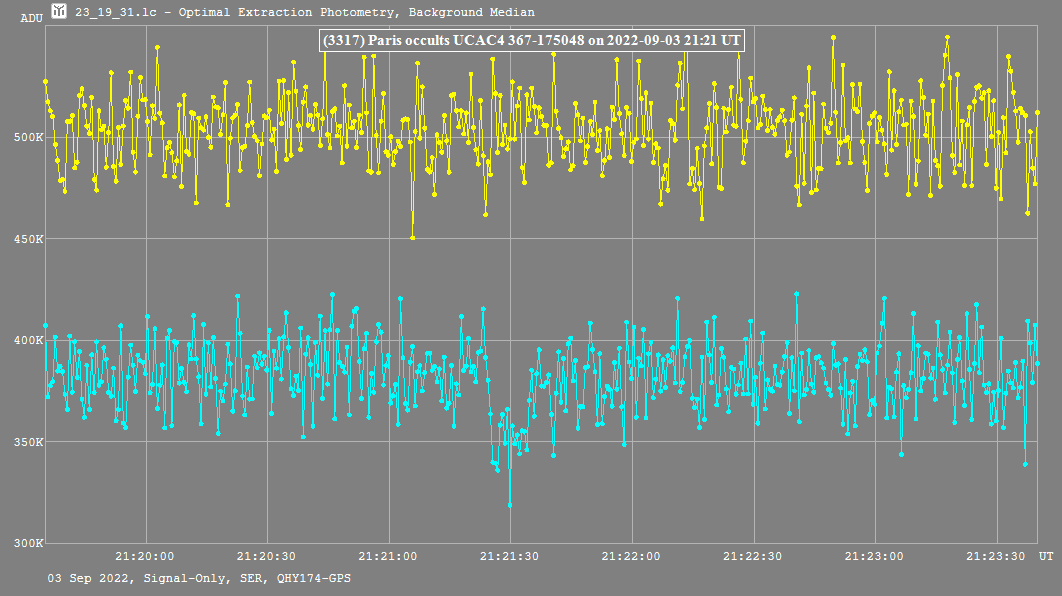The height and width of the screenshot is (596, 1062).
Task: Click the 21:23:00 time axis label
Action: tap(875, 556)
